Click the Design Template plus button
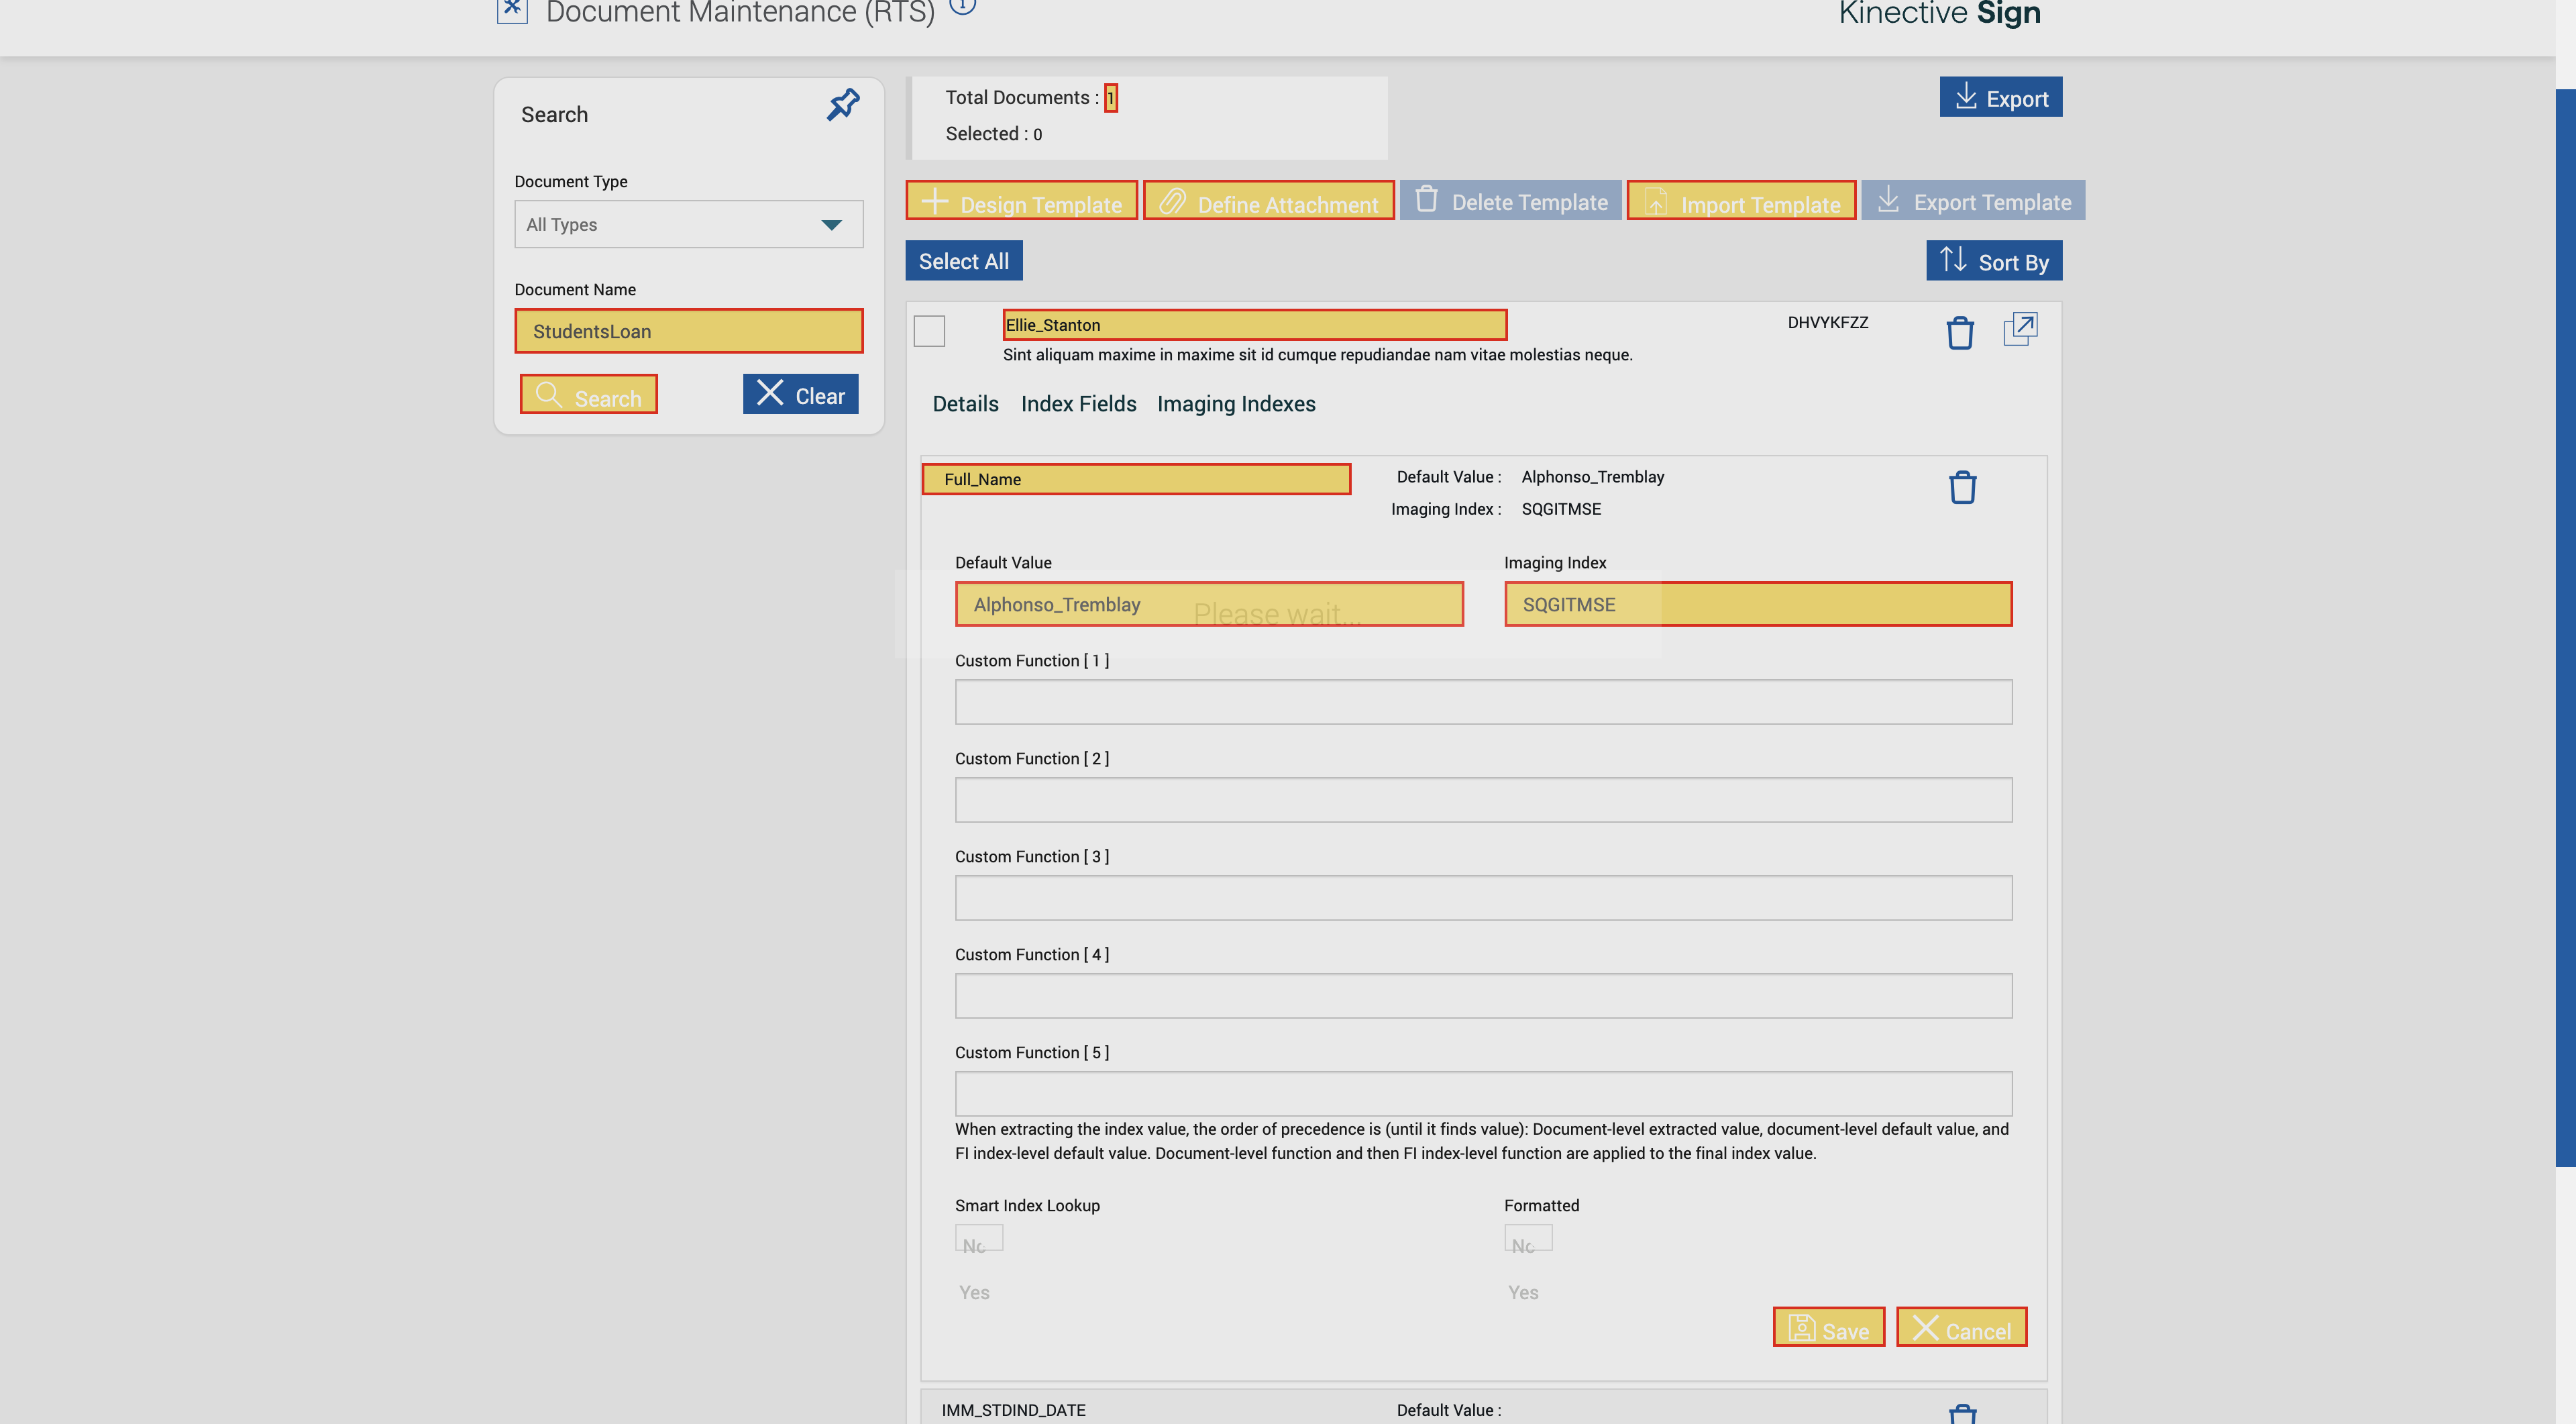2576x1424 pixels. pos(1021,201)
